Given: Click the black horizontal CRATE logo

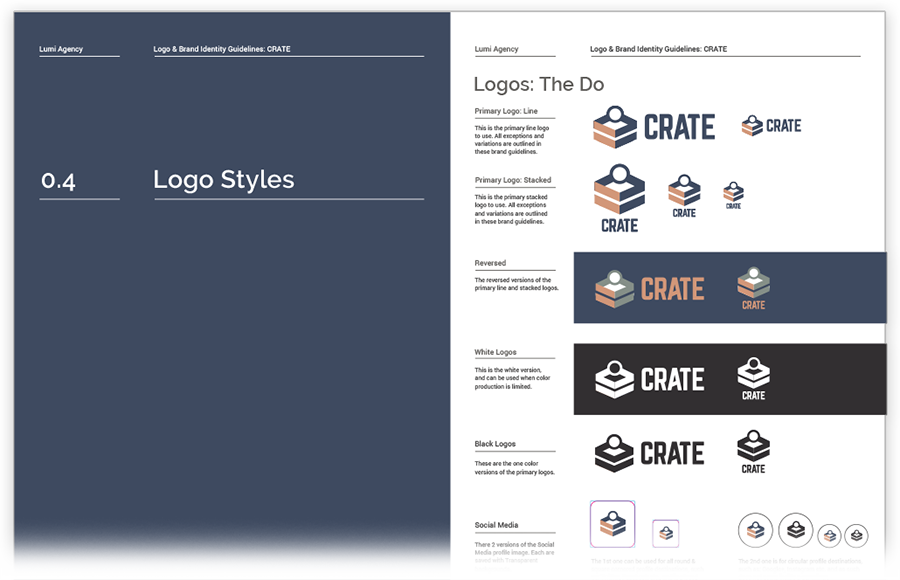Looking at the screenshot, I should (x=650, y=452).
